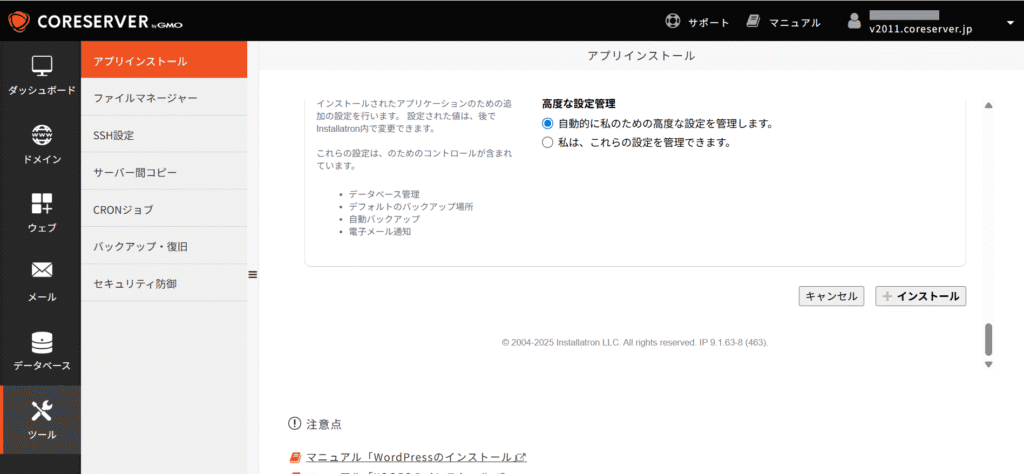Click the ドメイン label
1024x474 pixels.
pyautogui.click(x=42, y=159)
